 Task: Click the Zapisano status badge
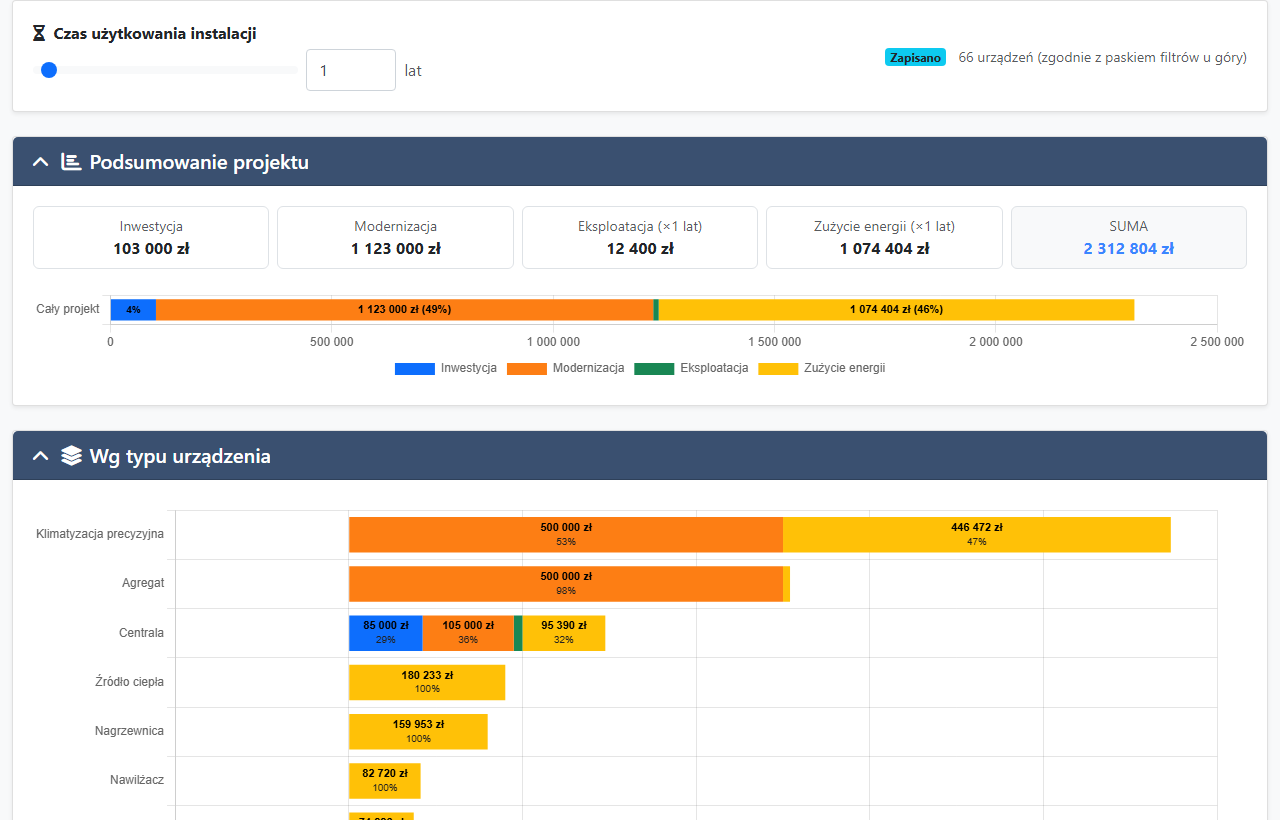coord(915,57)
